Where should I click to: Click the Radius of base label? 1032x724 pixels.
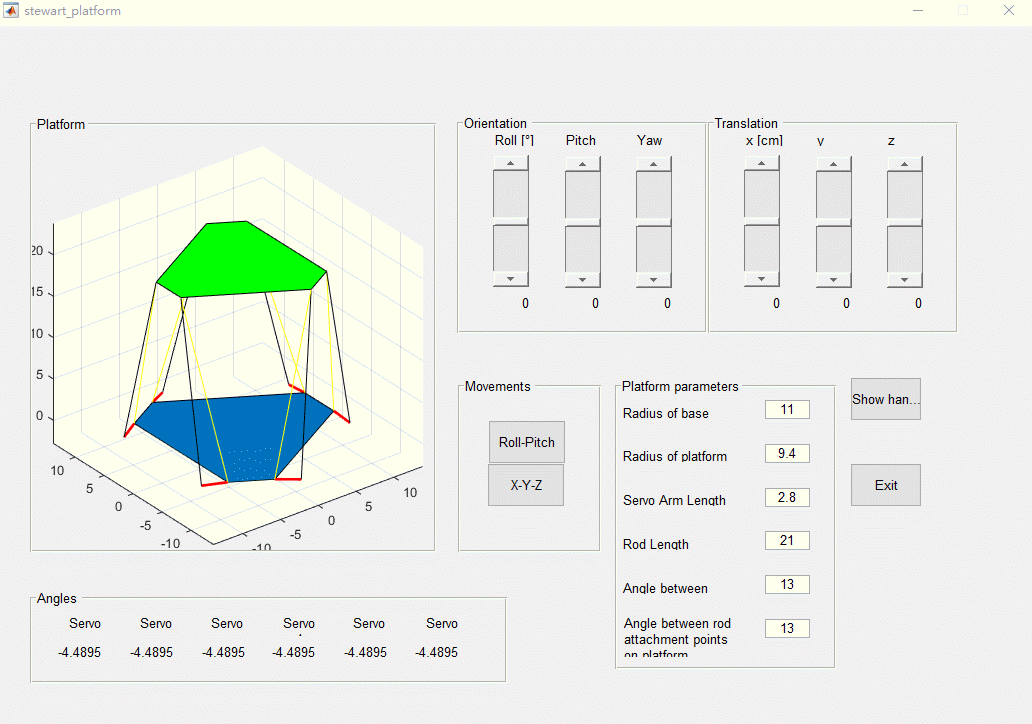pyautogui.click(x=665, y=413)
